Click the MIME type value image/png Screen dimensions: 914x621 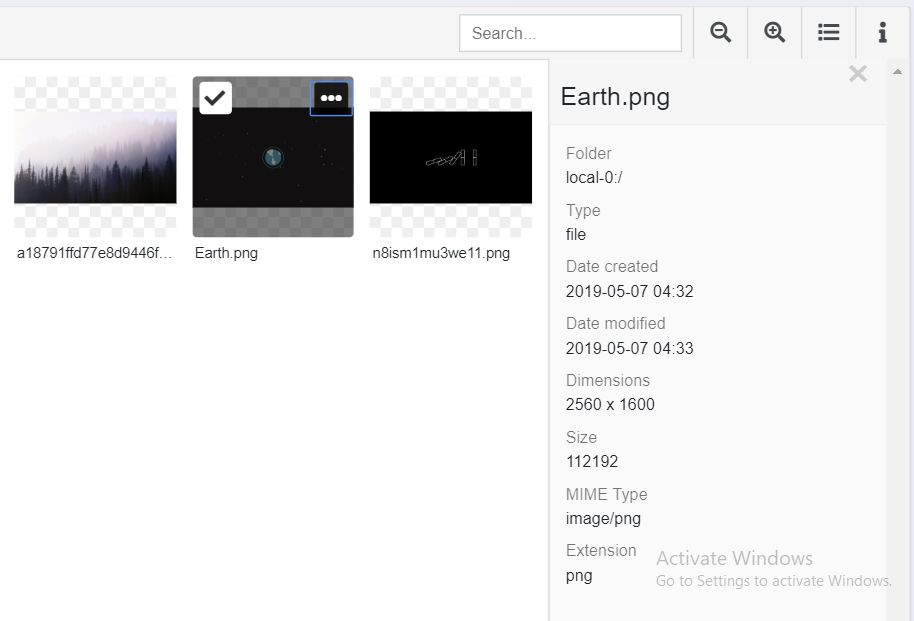(603, 518)
